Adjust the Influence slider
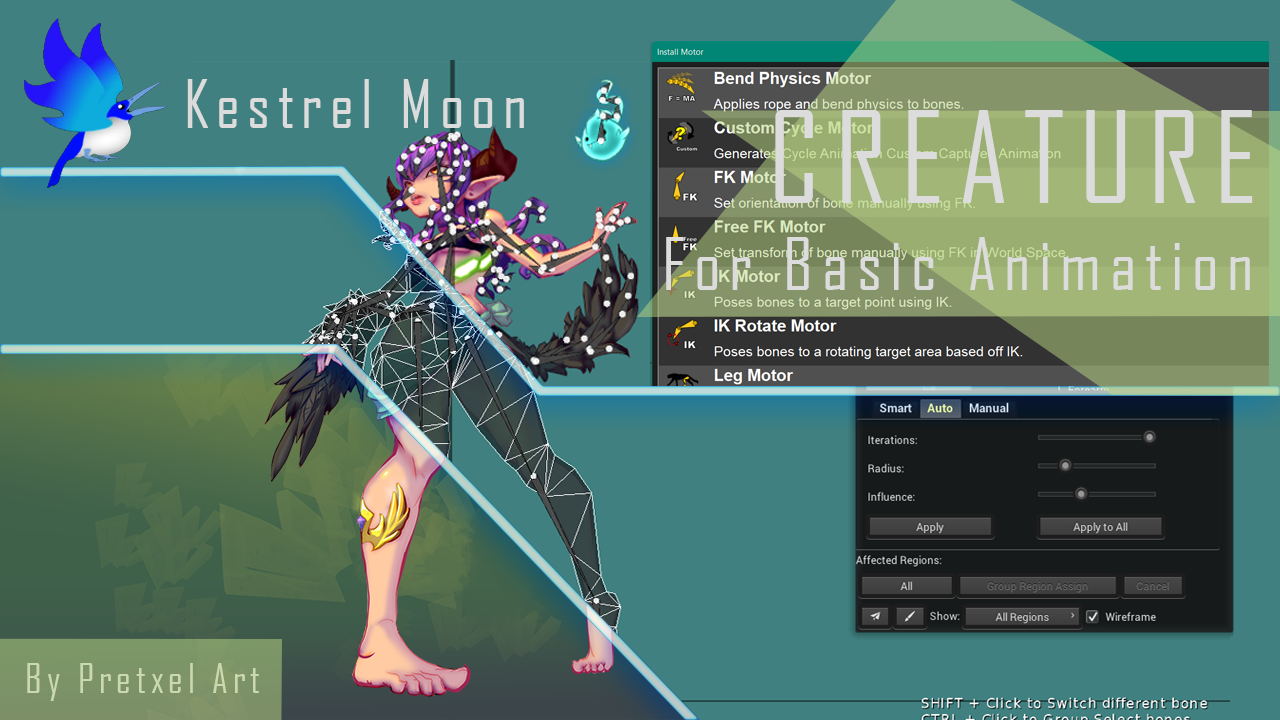Screen dimensions: 1280x720 (1097, 493)
